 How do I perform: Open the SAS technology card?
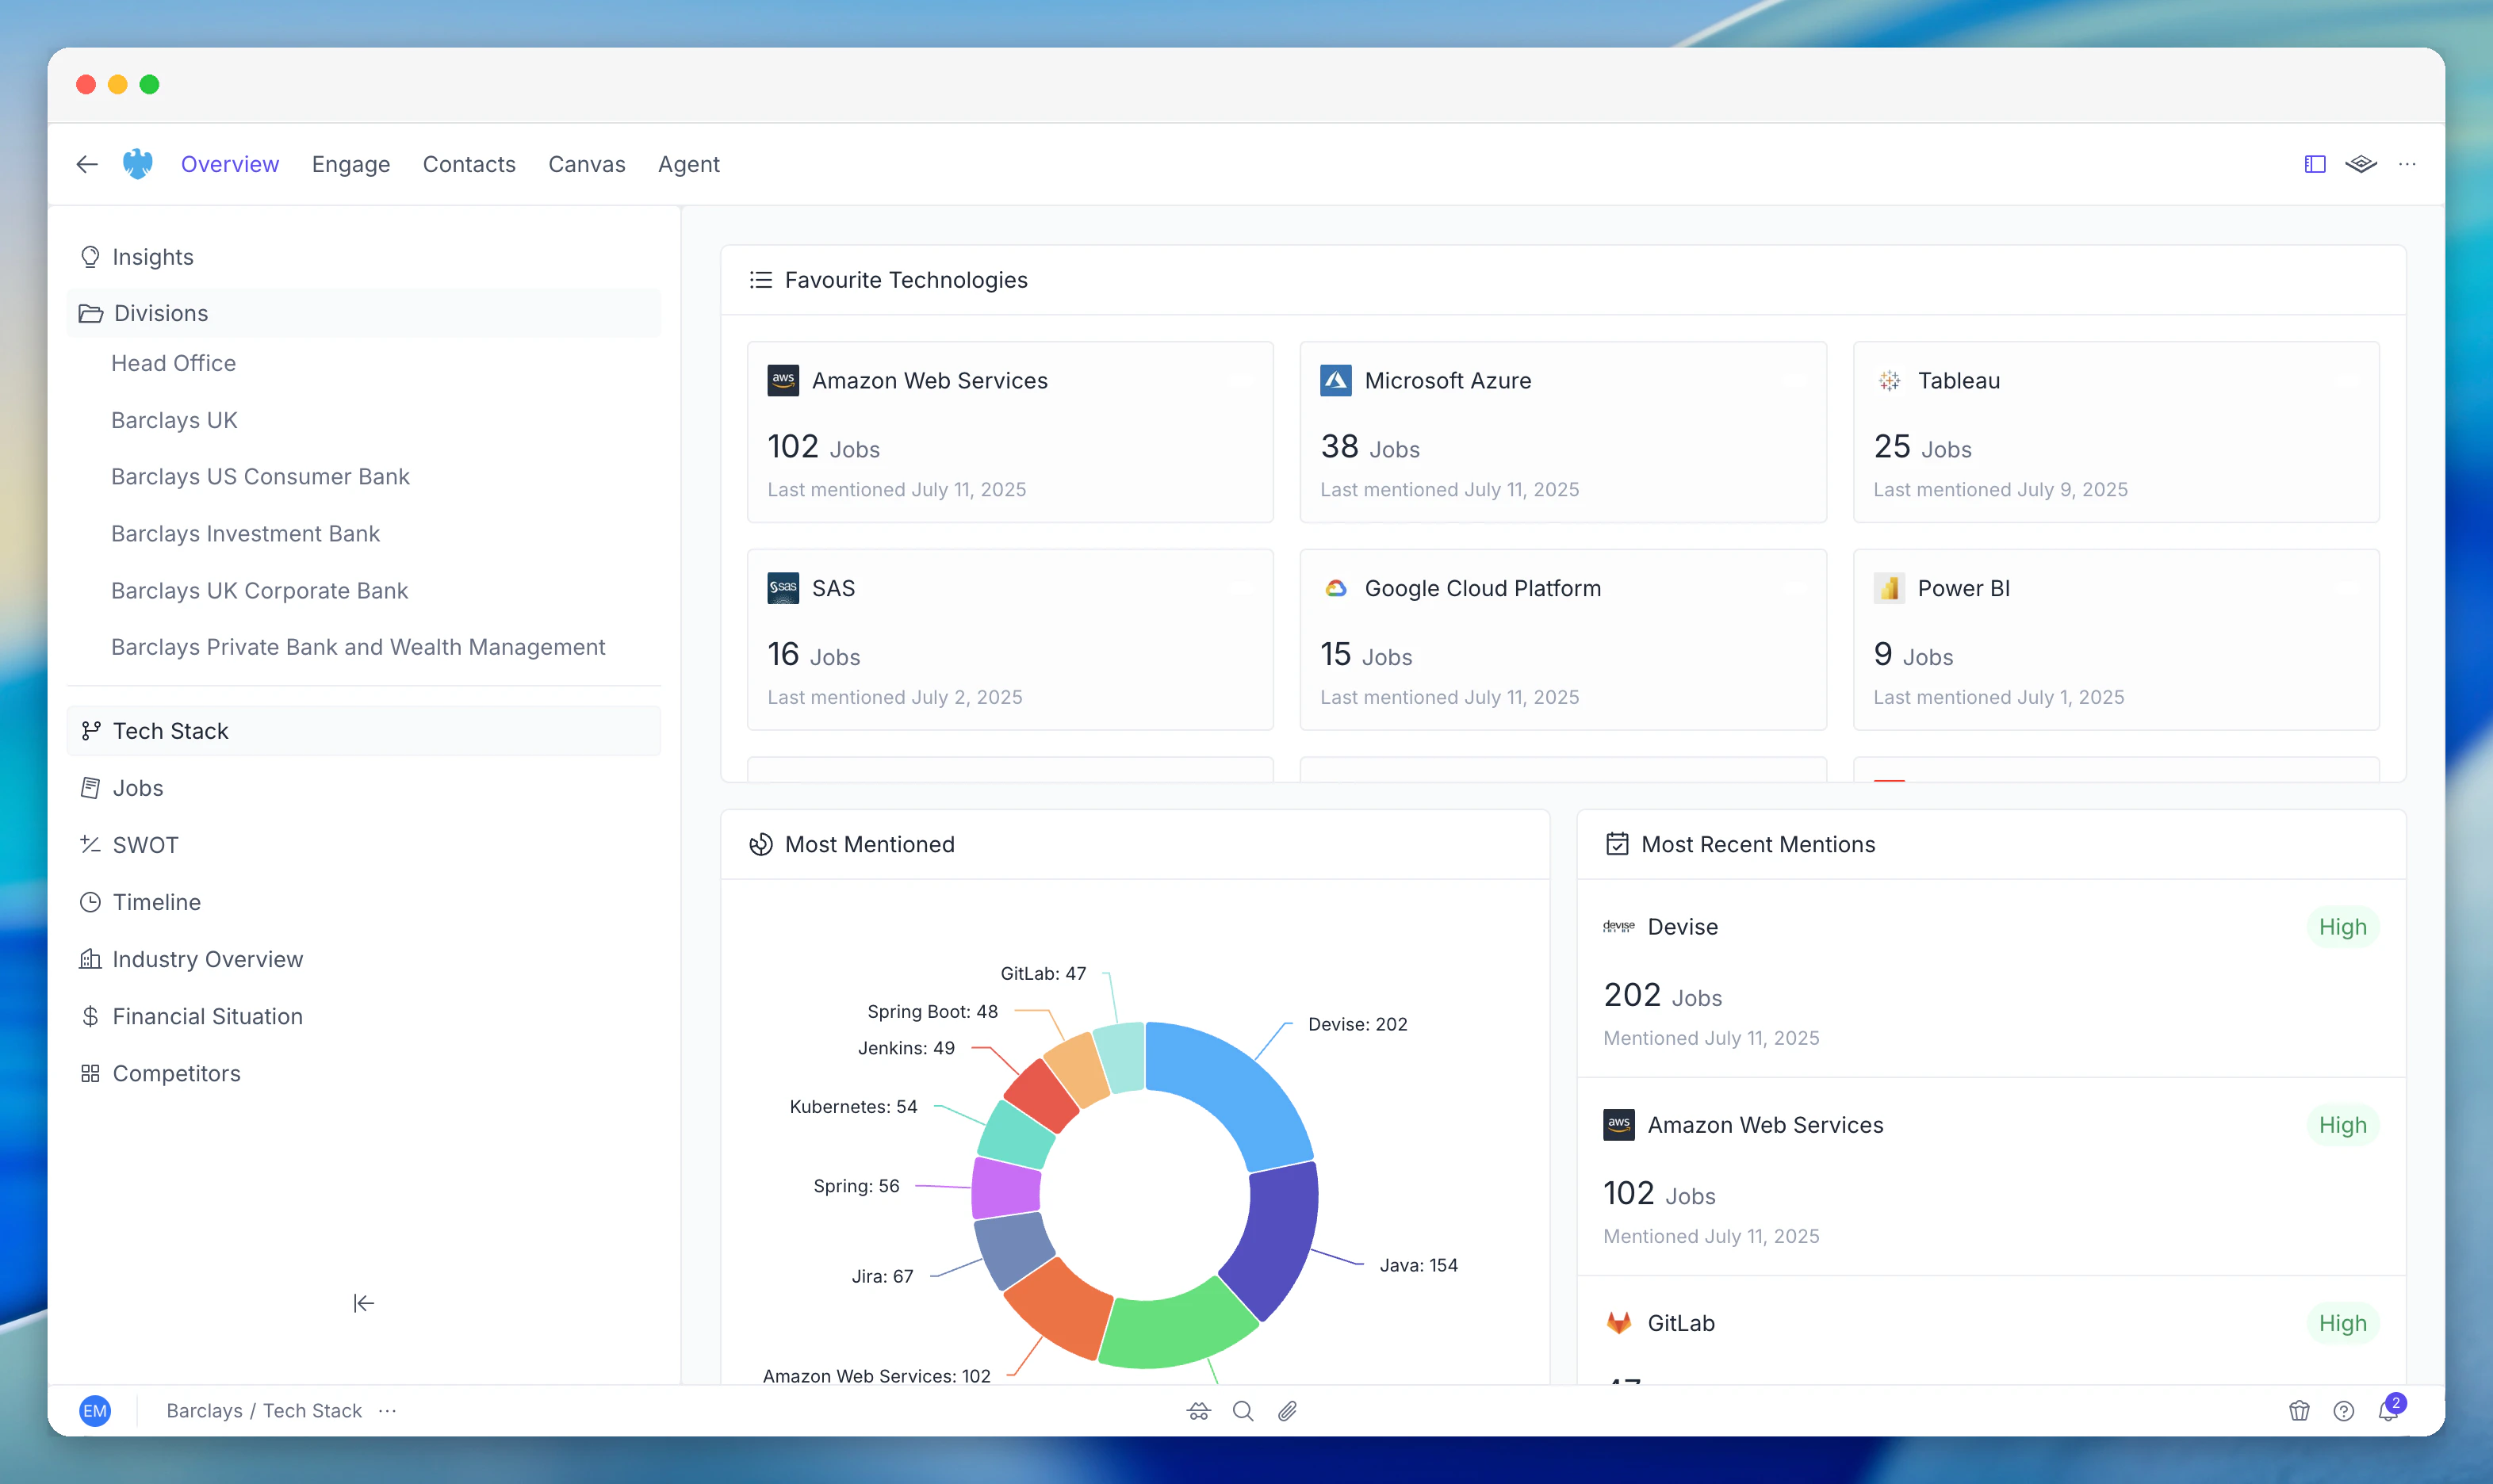1010,640
